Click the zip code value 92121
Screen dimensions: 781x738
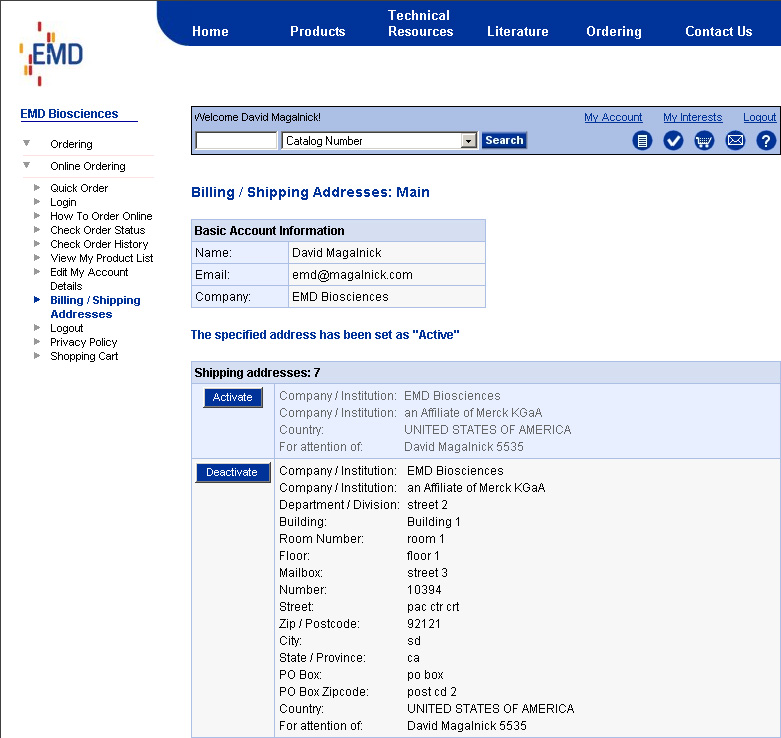[424, 624]
